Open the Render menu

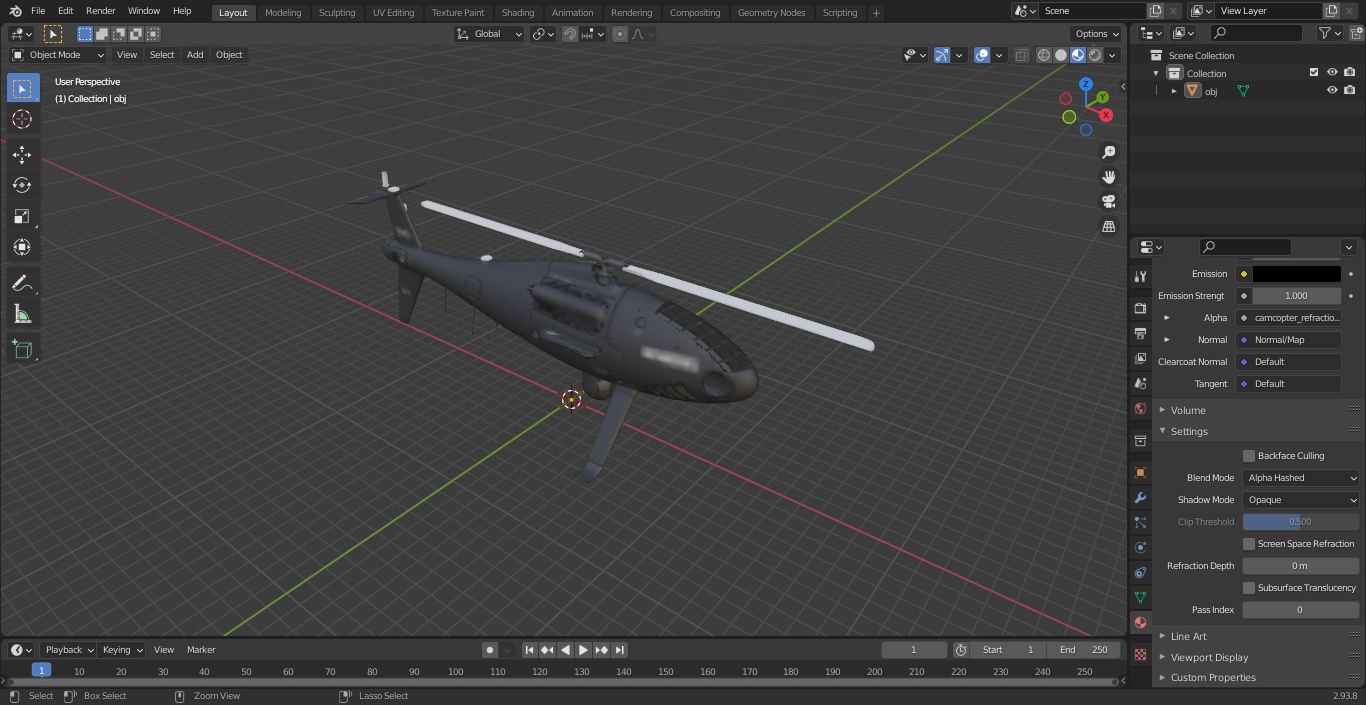coord(100,11)
